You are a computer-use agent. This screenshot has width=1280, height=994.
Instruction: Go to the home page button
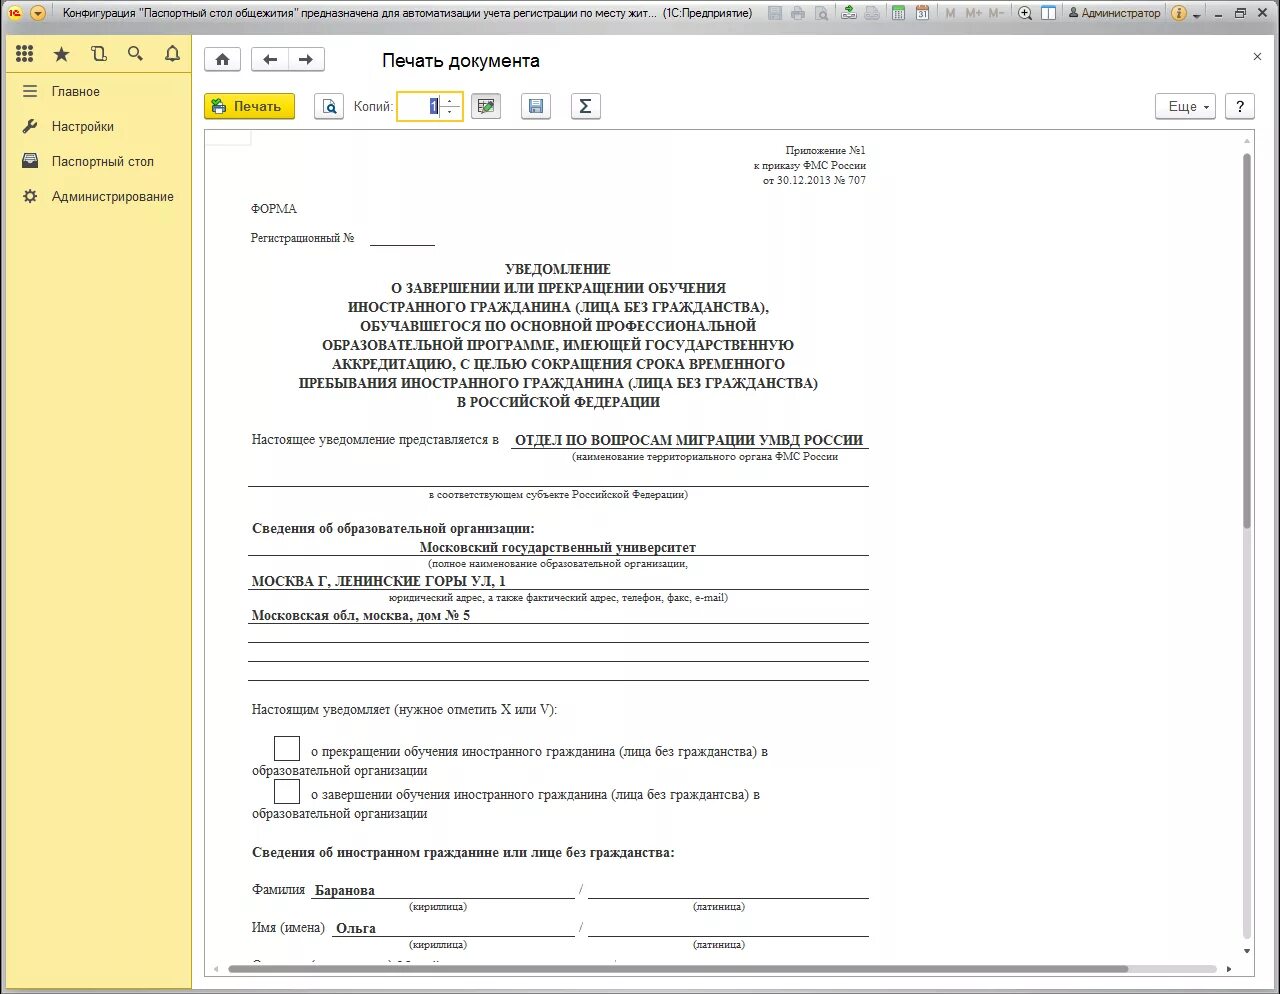coord(222,60)
